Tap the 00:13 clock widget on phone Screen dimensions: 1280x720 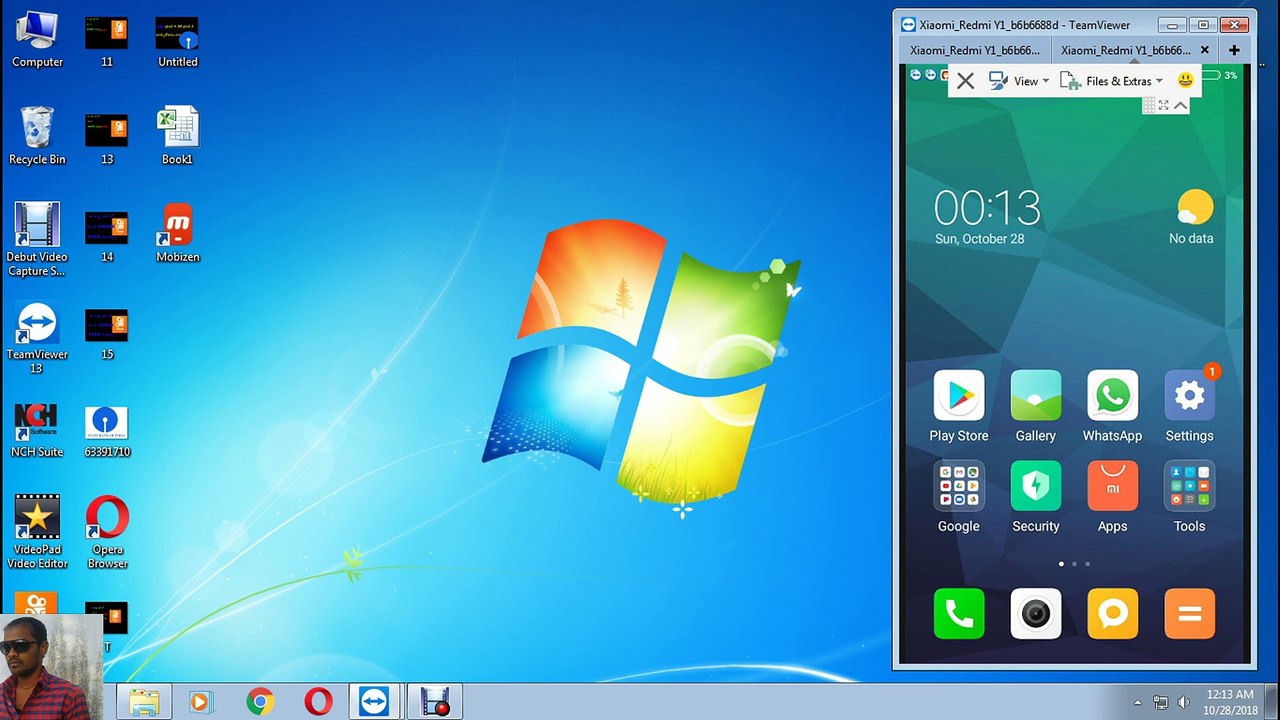click(x=987, y=208)
